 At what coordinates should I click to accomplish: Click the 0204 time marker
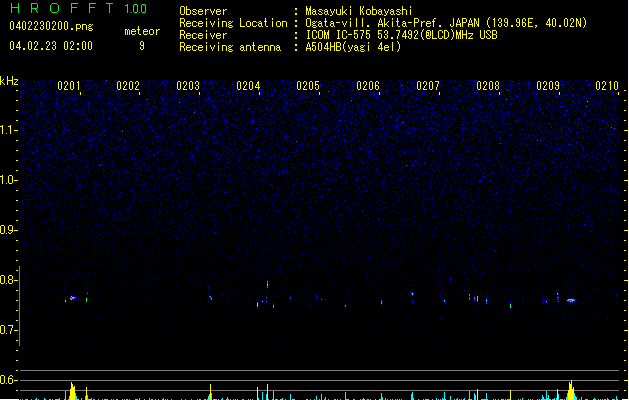point(248,86)
